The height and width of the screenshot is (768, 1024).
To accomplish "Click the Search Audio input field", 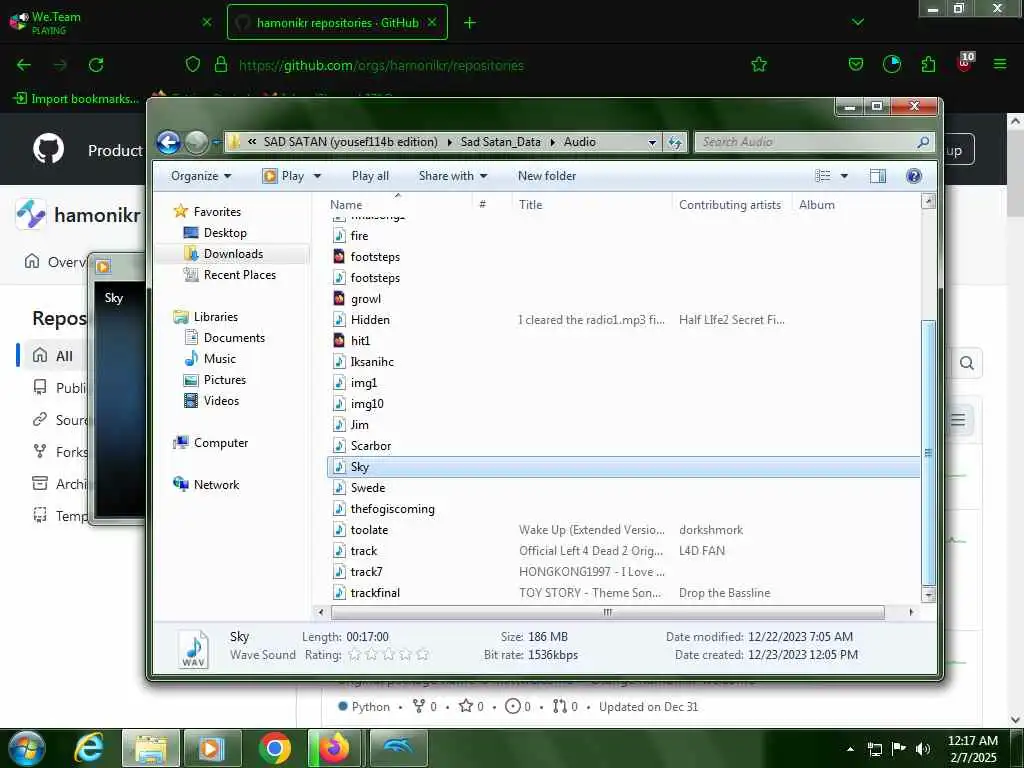I will click(x=814, y=142).
